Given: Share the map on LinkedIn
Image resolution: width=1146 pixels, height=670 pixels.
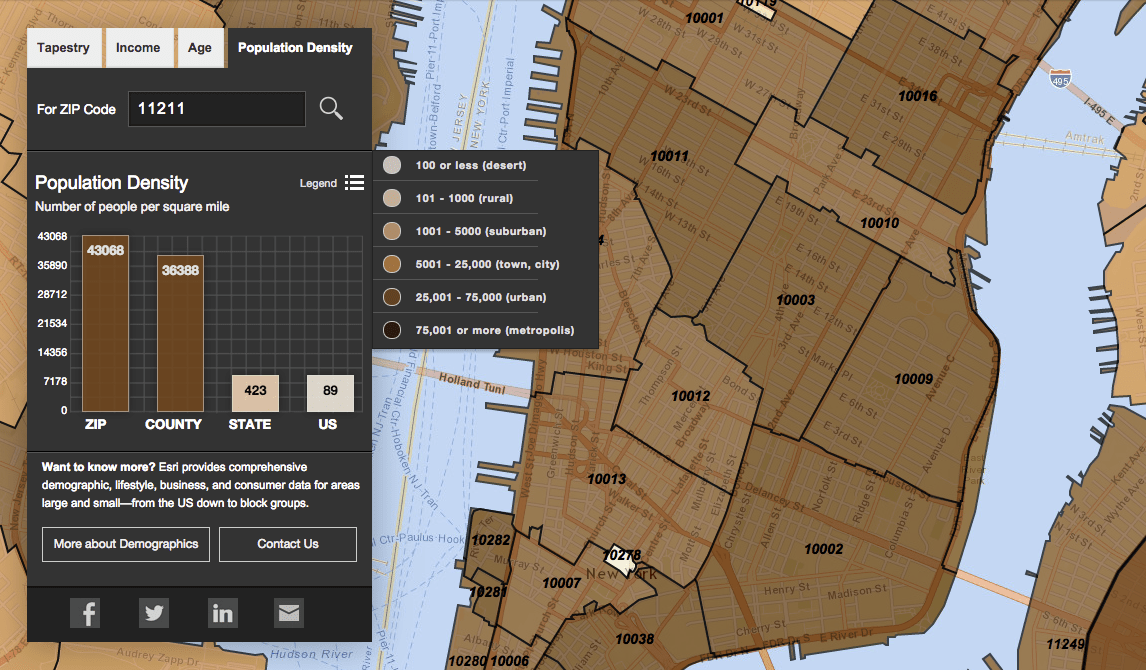Looking at the screenshot, I should 223,612.
